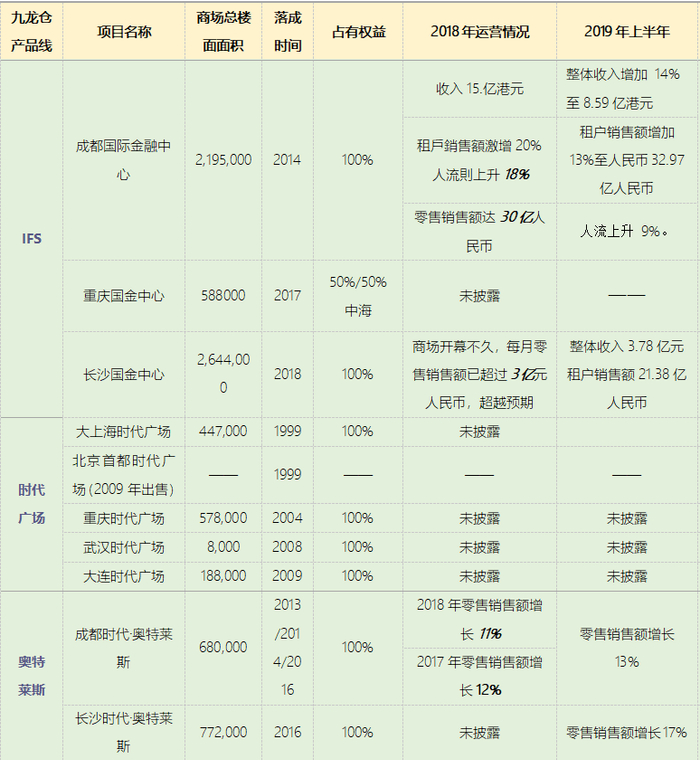The height and width of the screenshot is (760, 700).
Task: Click 2017年零售销售额增长12% cell
Action: [x=479, y=677]
